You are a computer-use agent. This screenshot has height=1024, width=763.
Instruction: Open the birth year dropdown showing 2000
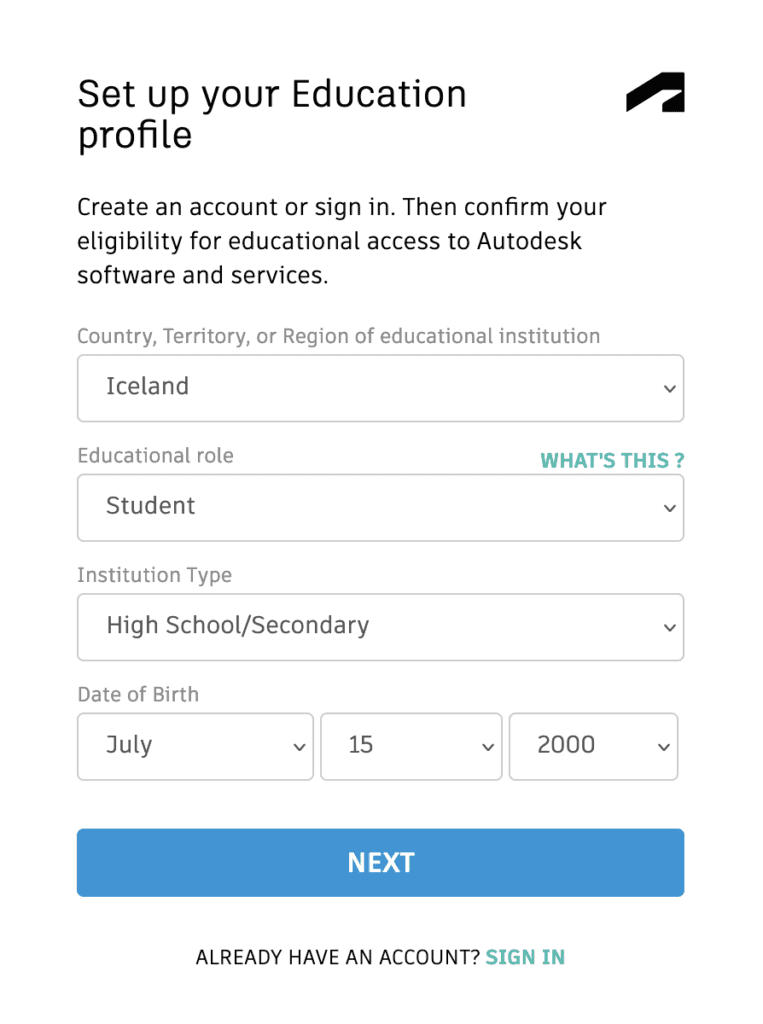tap(593, 746)
